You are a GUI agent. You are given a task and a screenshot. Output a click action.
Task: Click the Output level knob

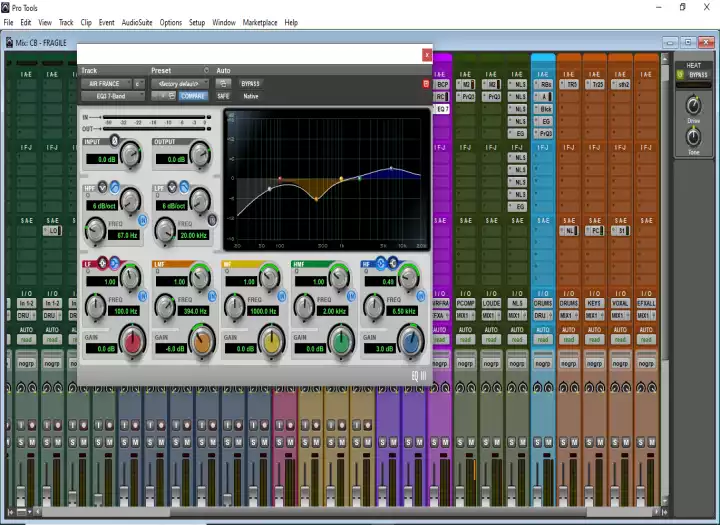point(200,154)
